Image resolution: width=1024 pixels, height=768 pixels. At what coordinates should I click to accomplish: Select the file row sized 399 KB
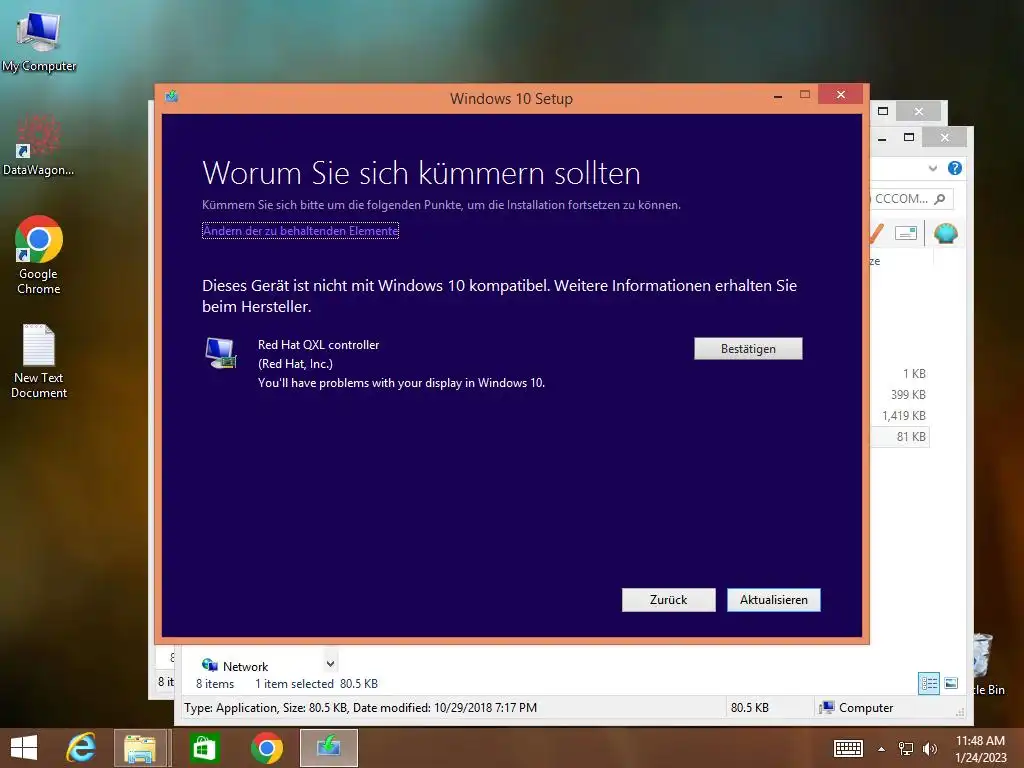click(900, 394)
